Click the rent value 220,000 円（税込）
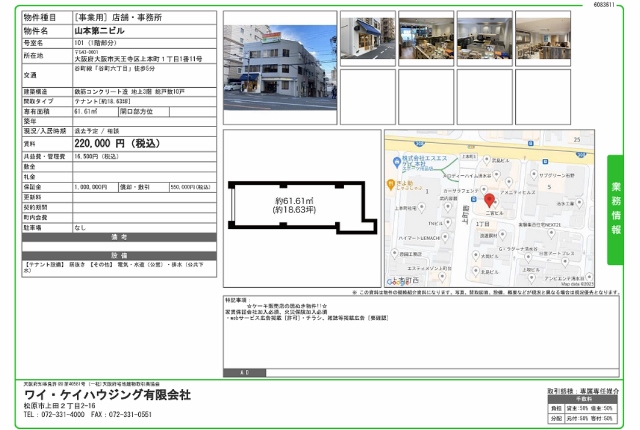The image size is (640, 430). pyautogui.click(x=117, y=144)
